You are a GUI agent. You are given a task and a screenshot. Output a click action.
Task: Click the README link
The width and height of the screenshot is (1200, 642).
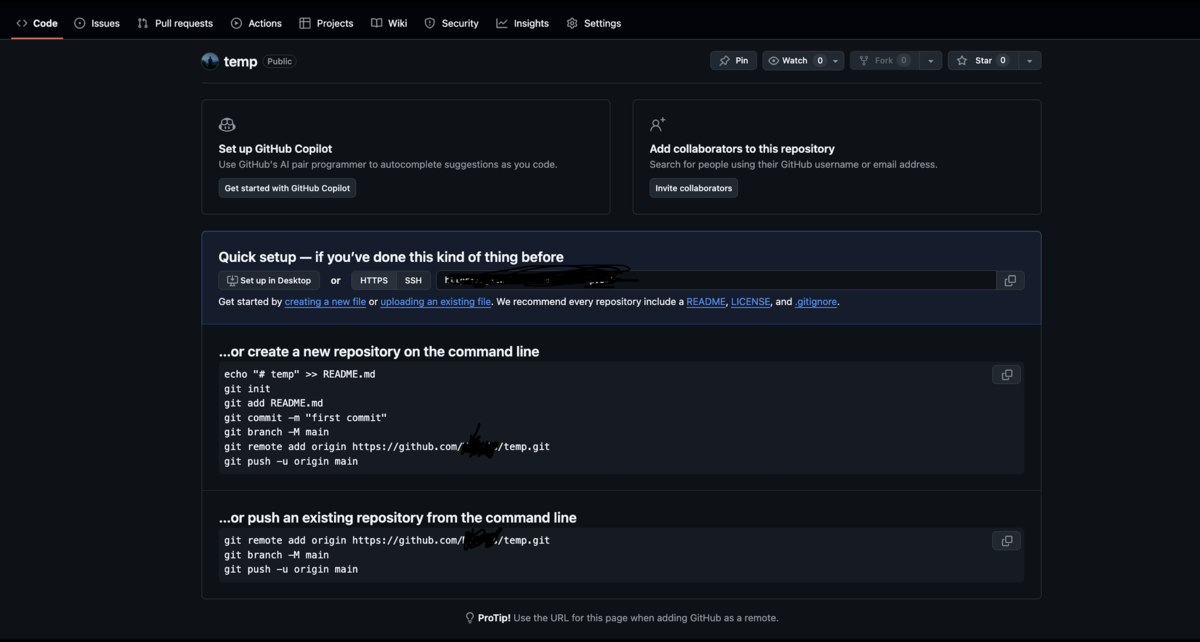click(x=706, y=302)
